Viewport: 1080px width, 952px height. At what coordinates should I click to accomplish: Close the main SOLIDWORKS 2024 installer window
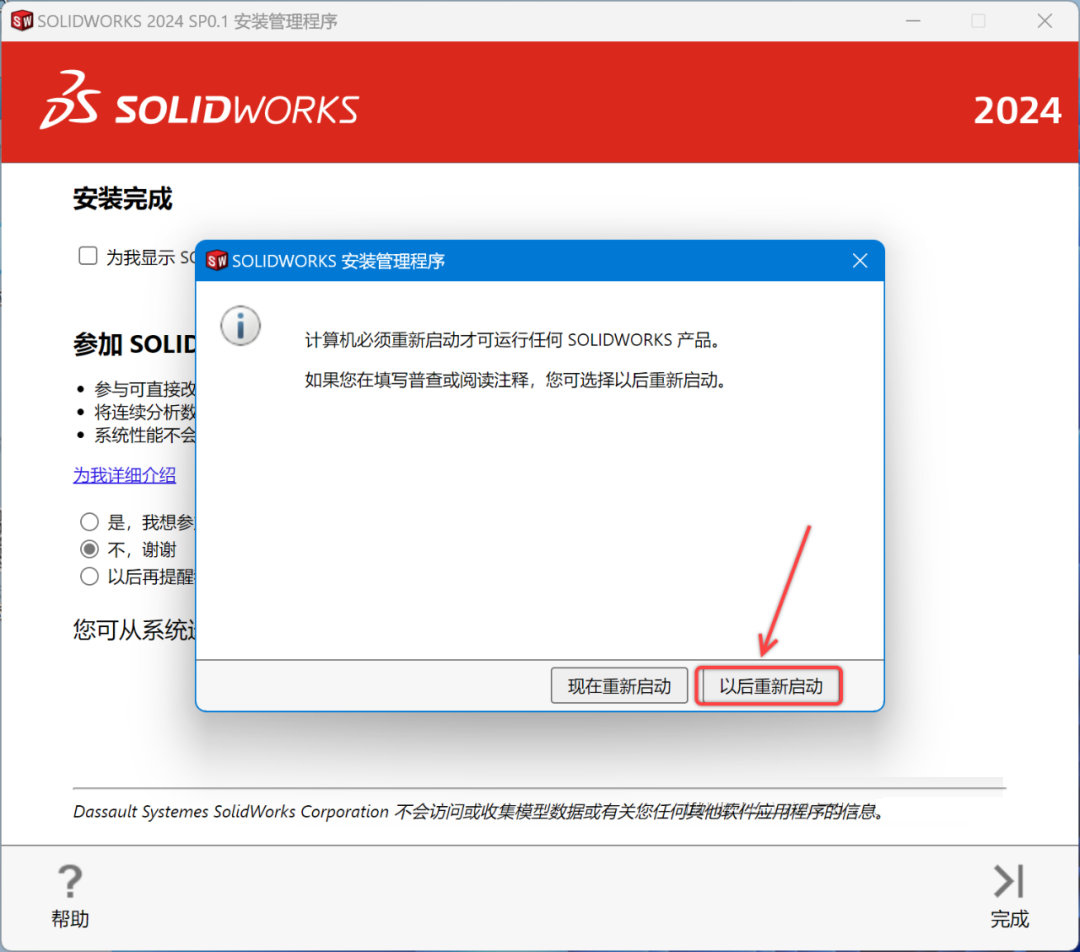(x=1044, y=21)
